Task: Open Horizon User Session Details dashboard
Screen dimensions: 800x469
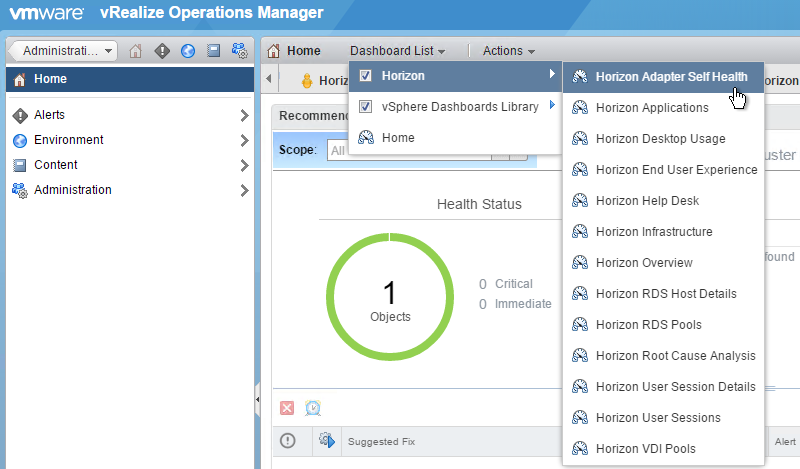Action: point(663,387)
